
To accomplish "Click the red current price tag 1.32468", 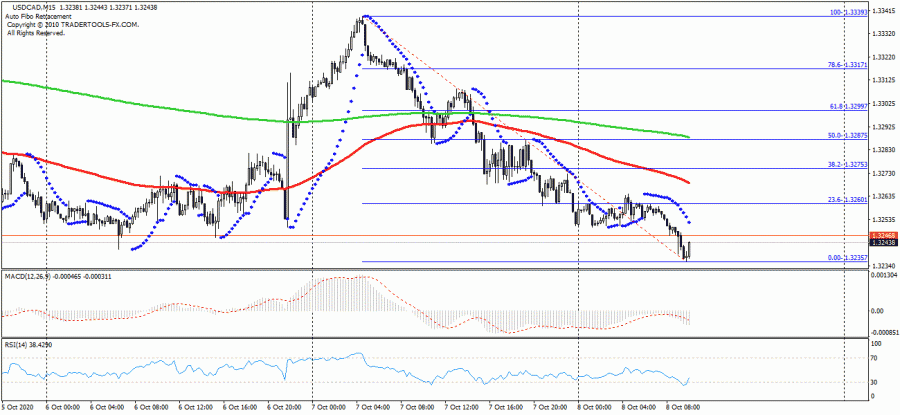I will (883, 235).
